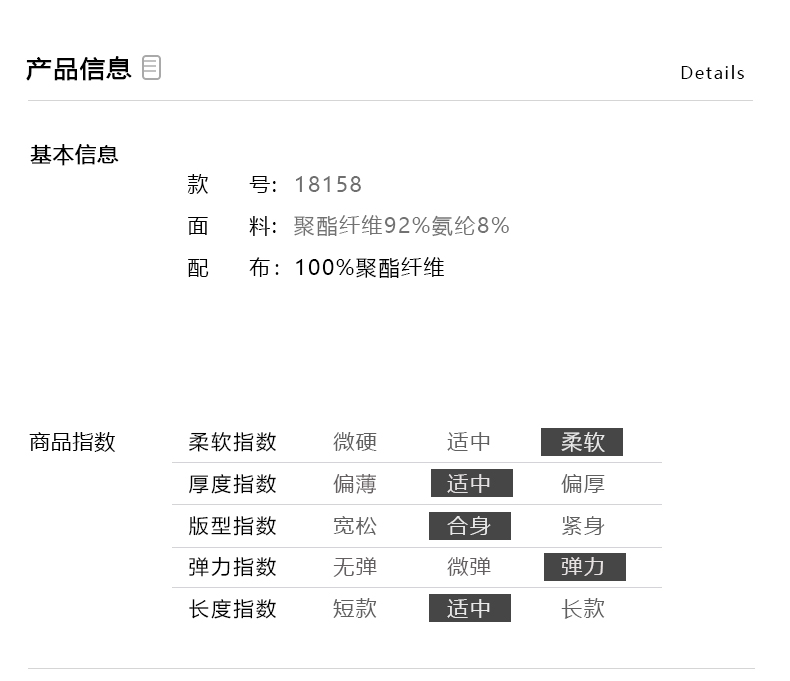Click fabric text 聚酯纤维92%氨纶8%
The height and width of the screenshot is (681, 790).
pos(401,226)
